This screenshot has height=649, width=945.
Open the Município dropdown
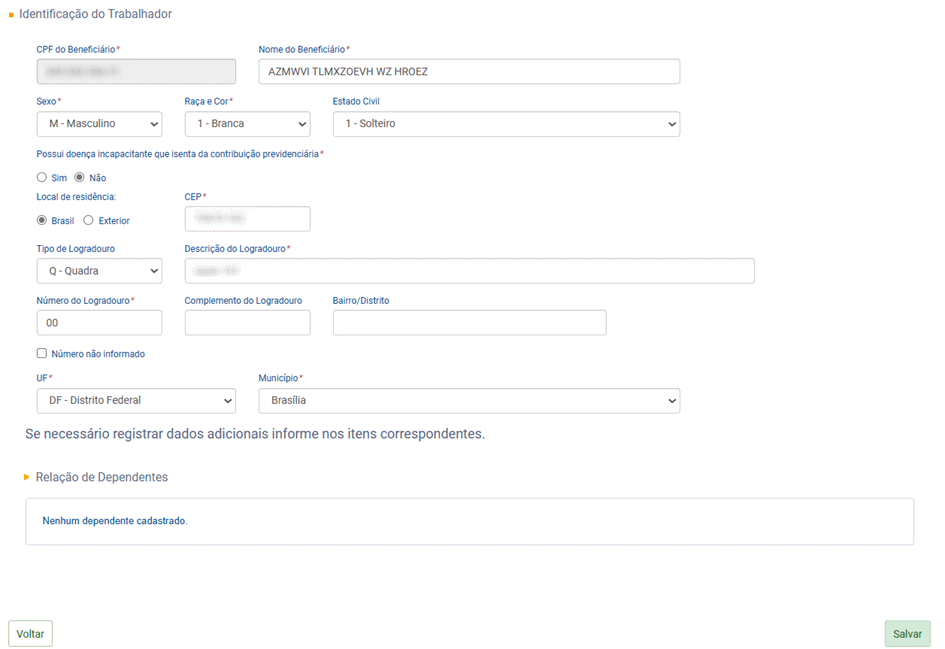tap(469, 401)
